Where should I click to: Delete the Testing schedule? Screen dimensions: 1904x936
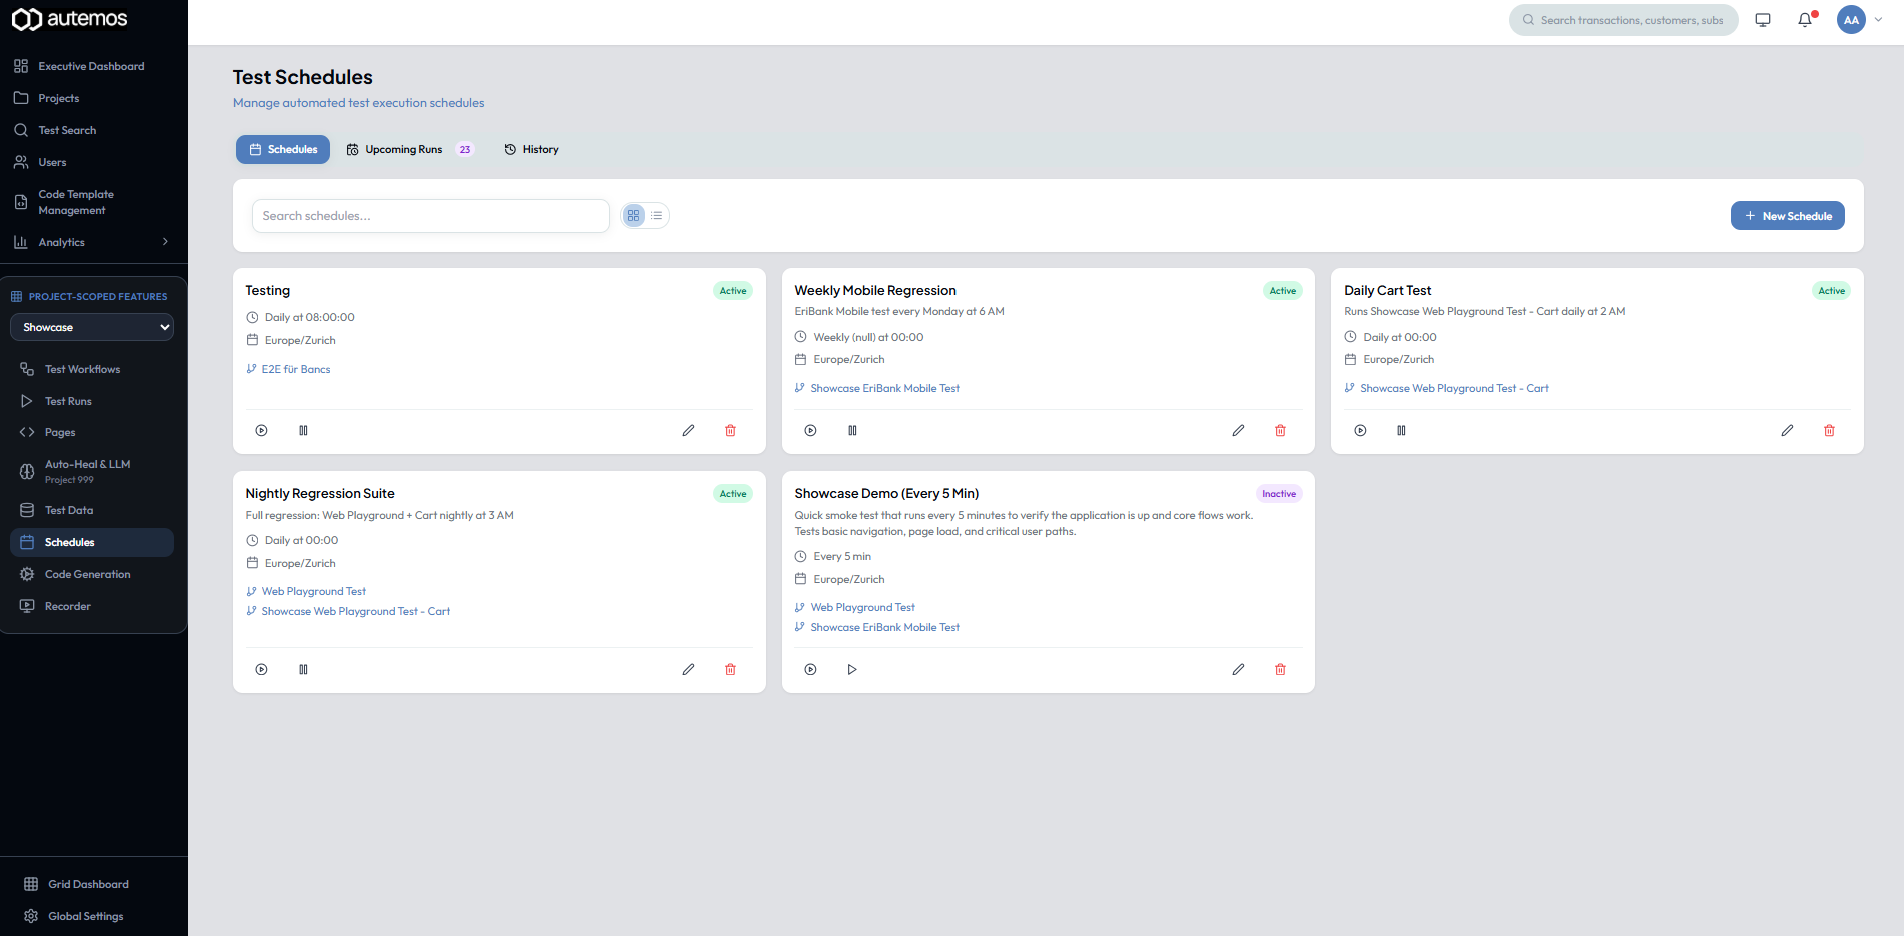coord(730,430)
